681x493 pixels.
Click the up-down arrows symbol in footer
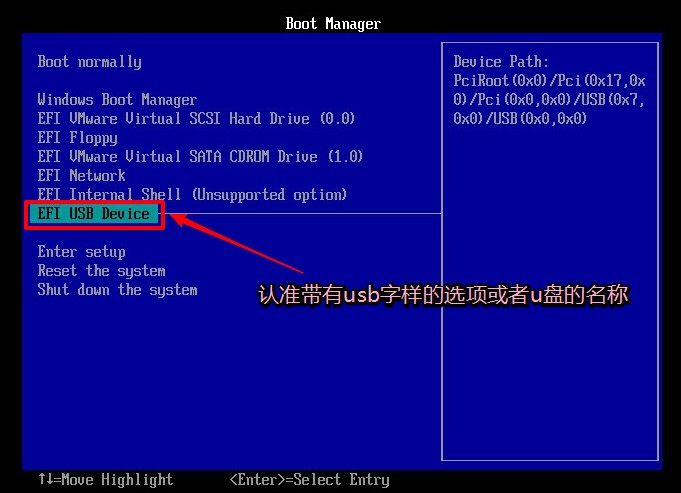pyautogui.click(x=45, y=480)
